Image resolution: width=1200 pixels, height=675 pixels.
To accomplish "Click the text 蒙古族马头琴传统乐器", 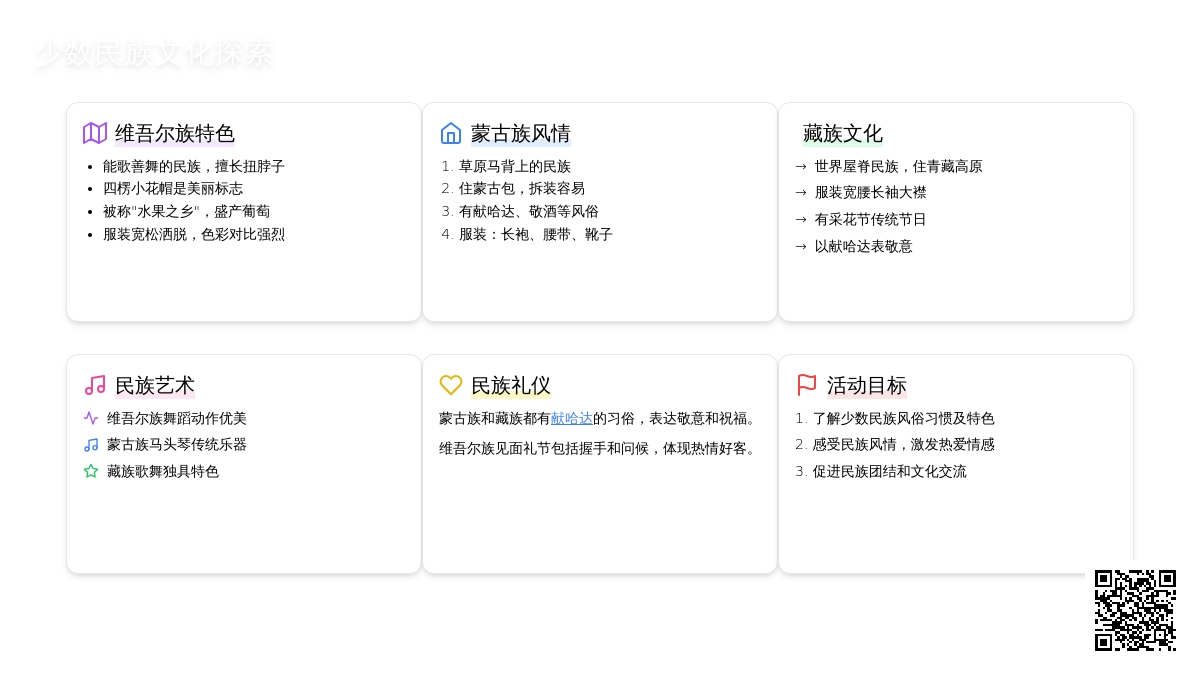I will pyautogui.click(x=177, y=444).
